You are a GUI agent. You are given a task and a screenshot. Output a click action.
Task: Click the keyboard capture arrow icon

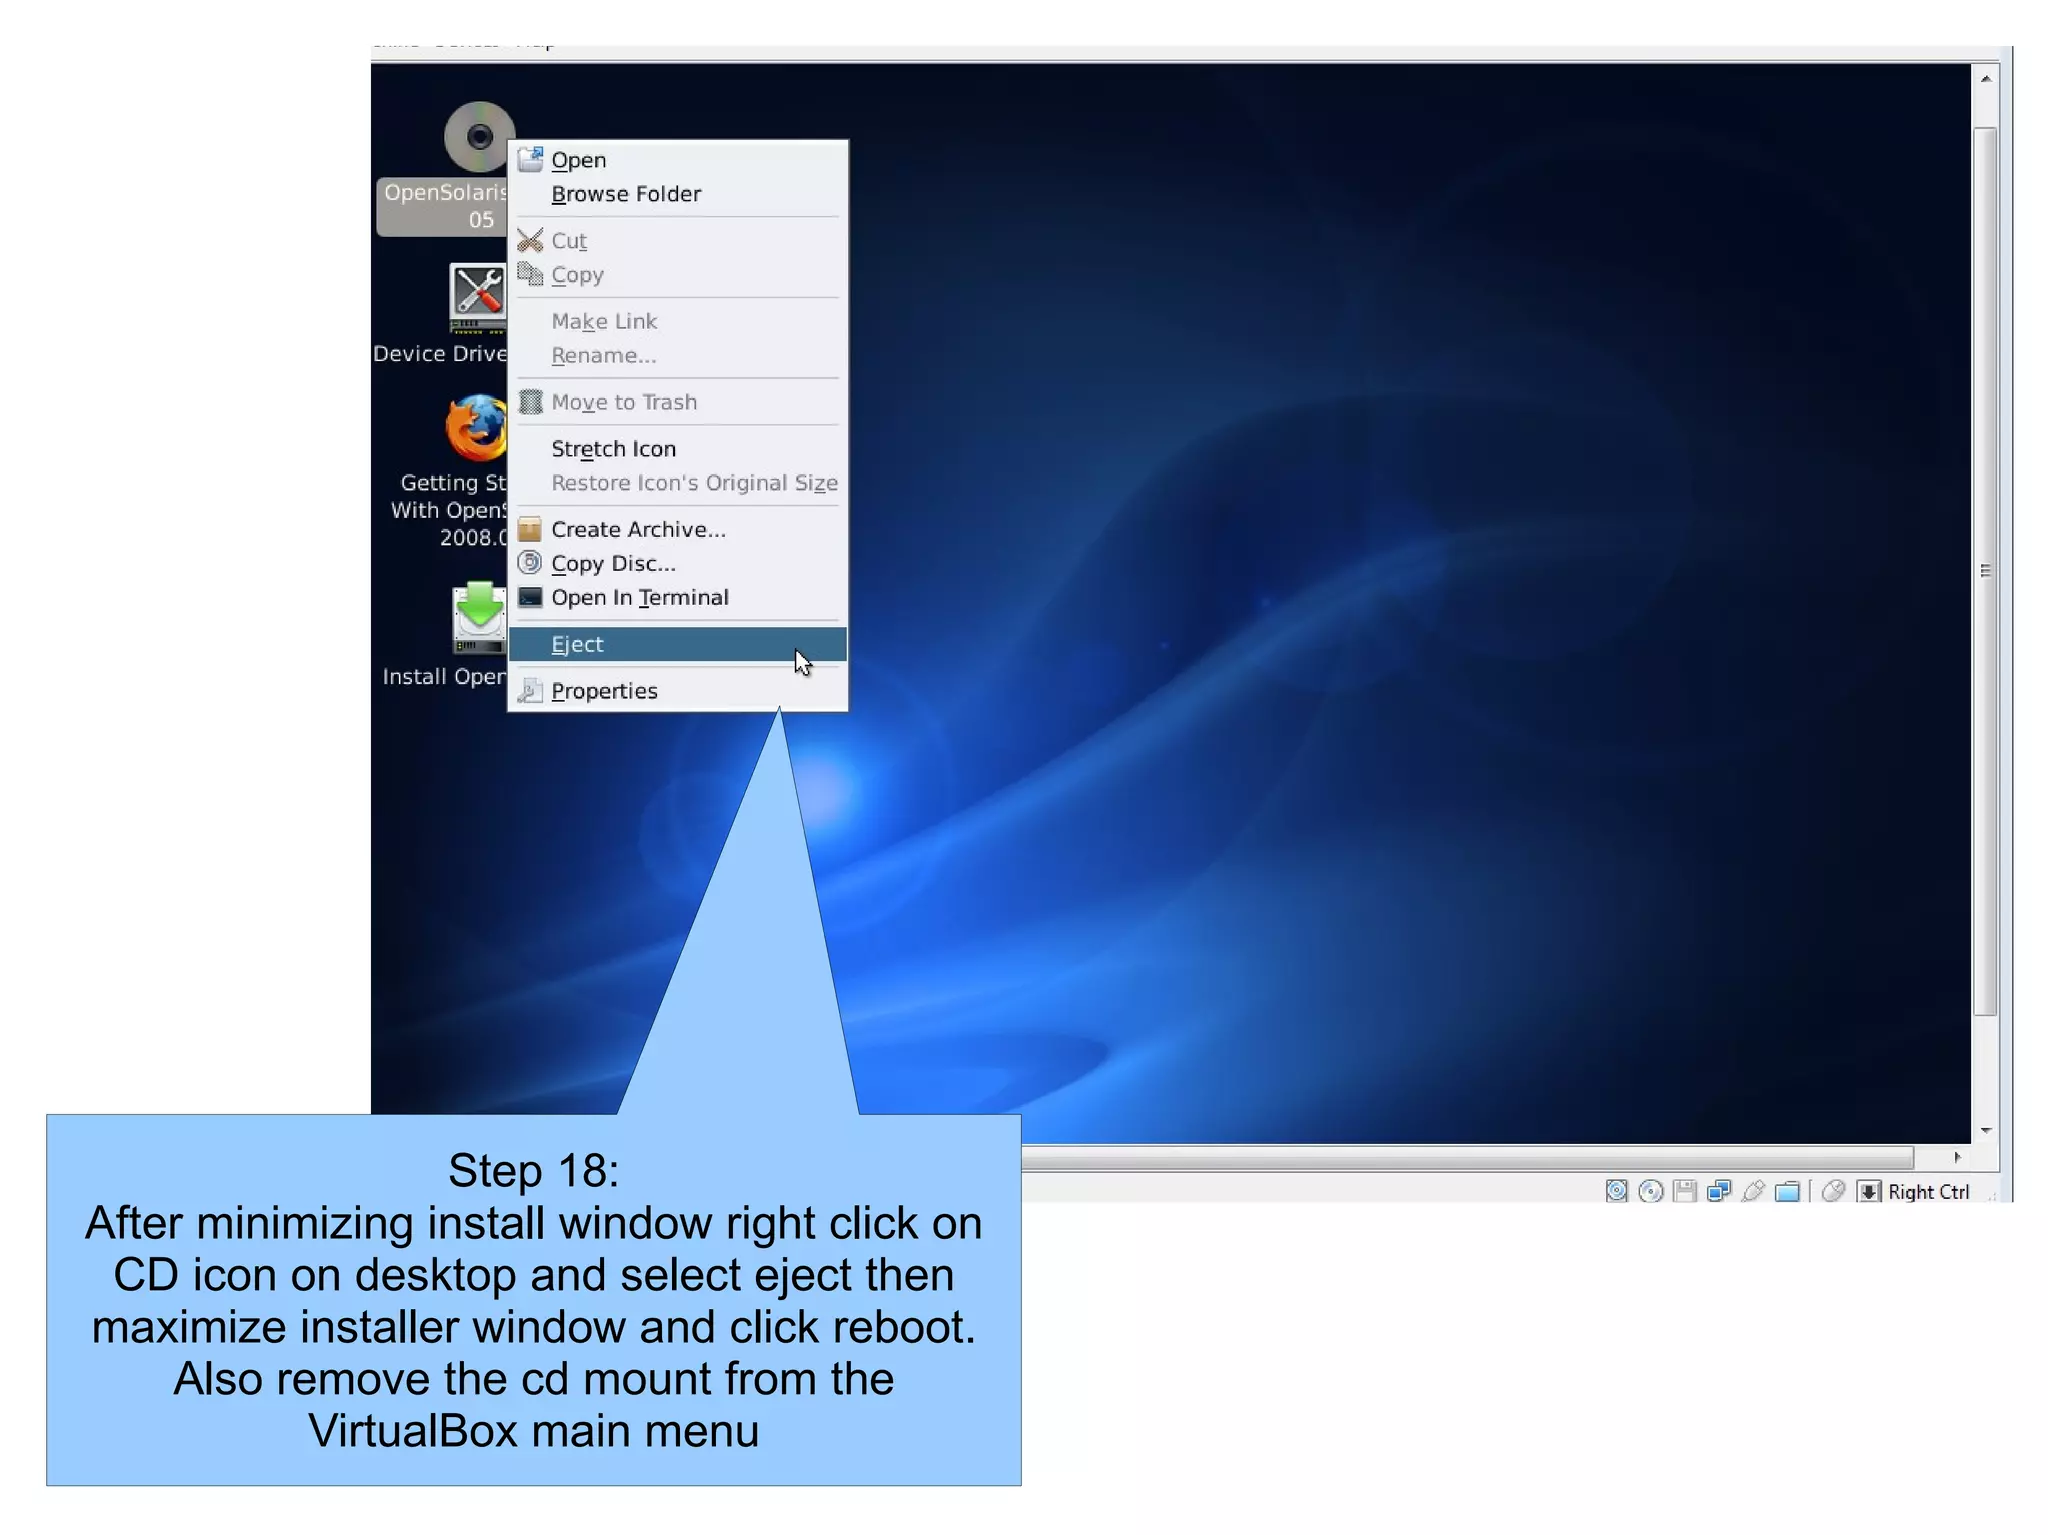click(x=1868, y=1191)
